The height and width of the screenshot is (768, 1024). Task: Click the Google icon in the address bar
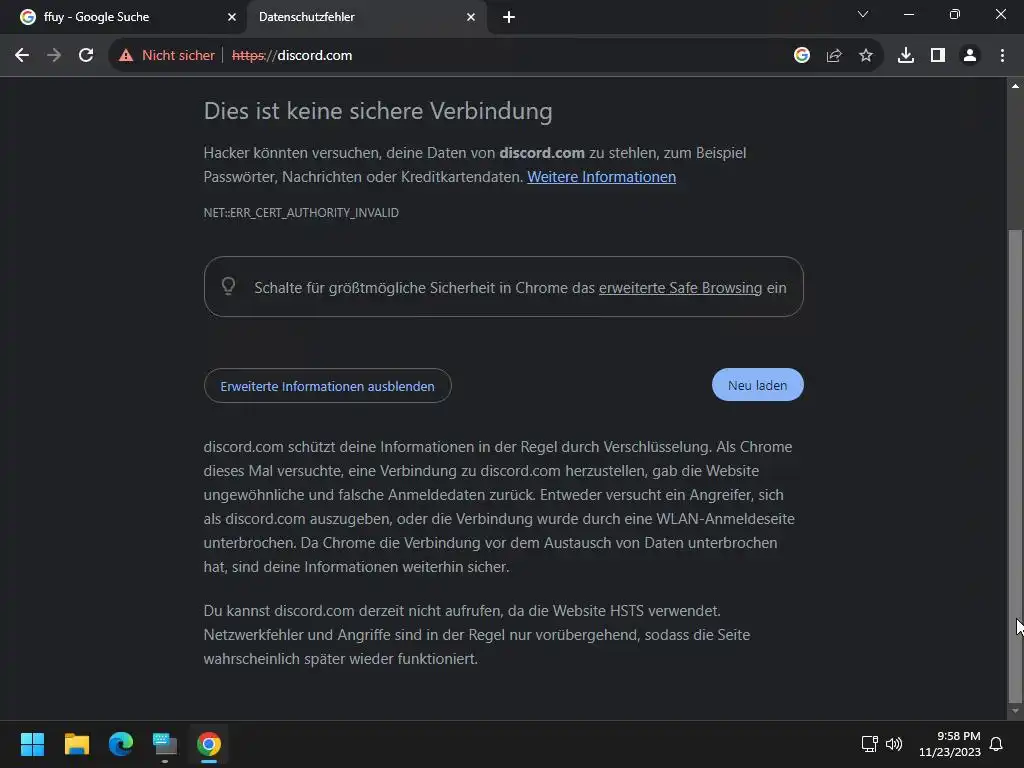[x=802, y=56]
